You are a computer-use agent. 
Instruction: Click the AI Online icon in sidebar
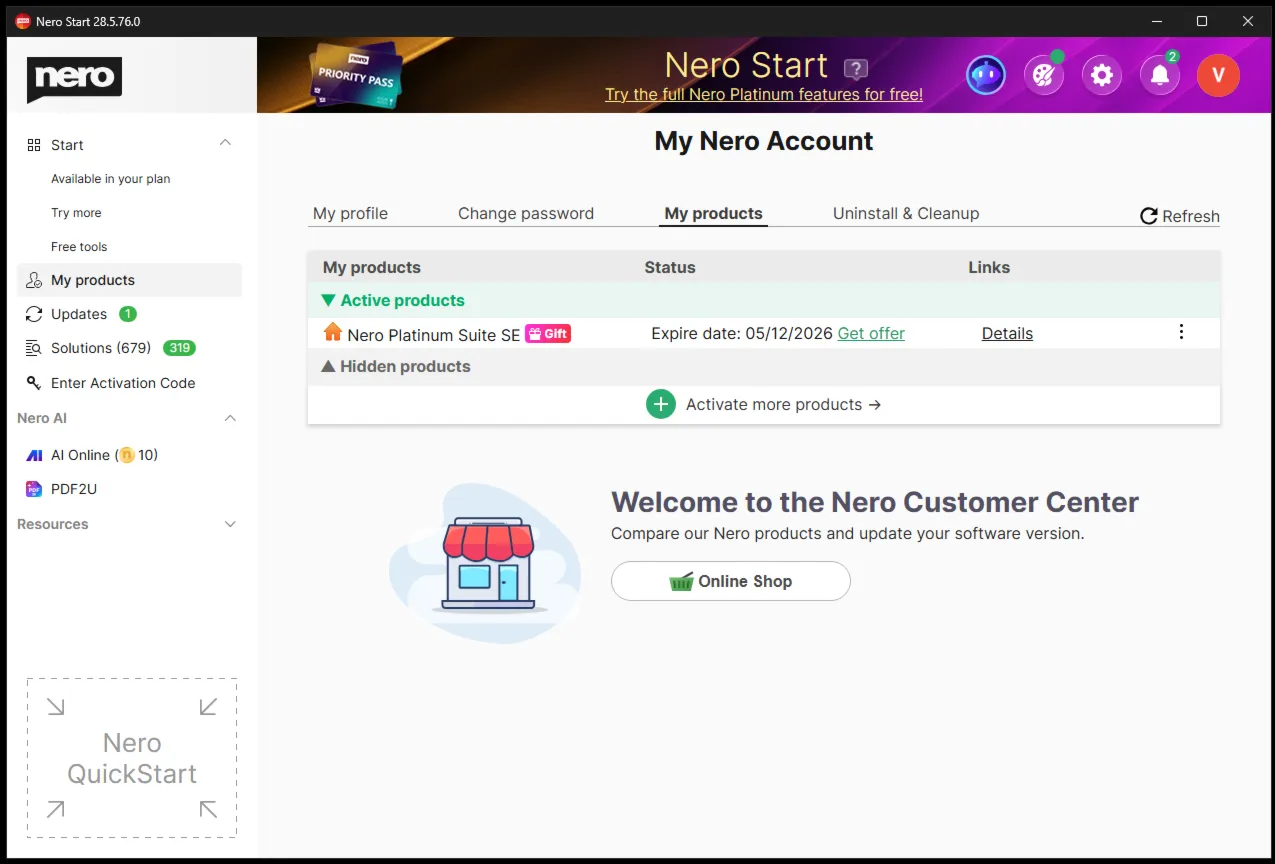(34, 455)
